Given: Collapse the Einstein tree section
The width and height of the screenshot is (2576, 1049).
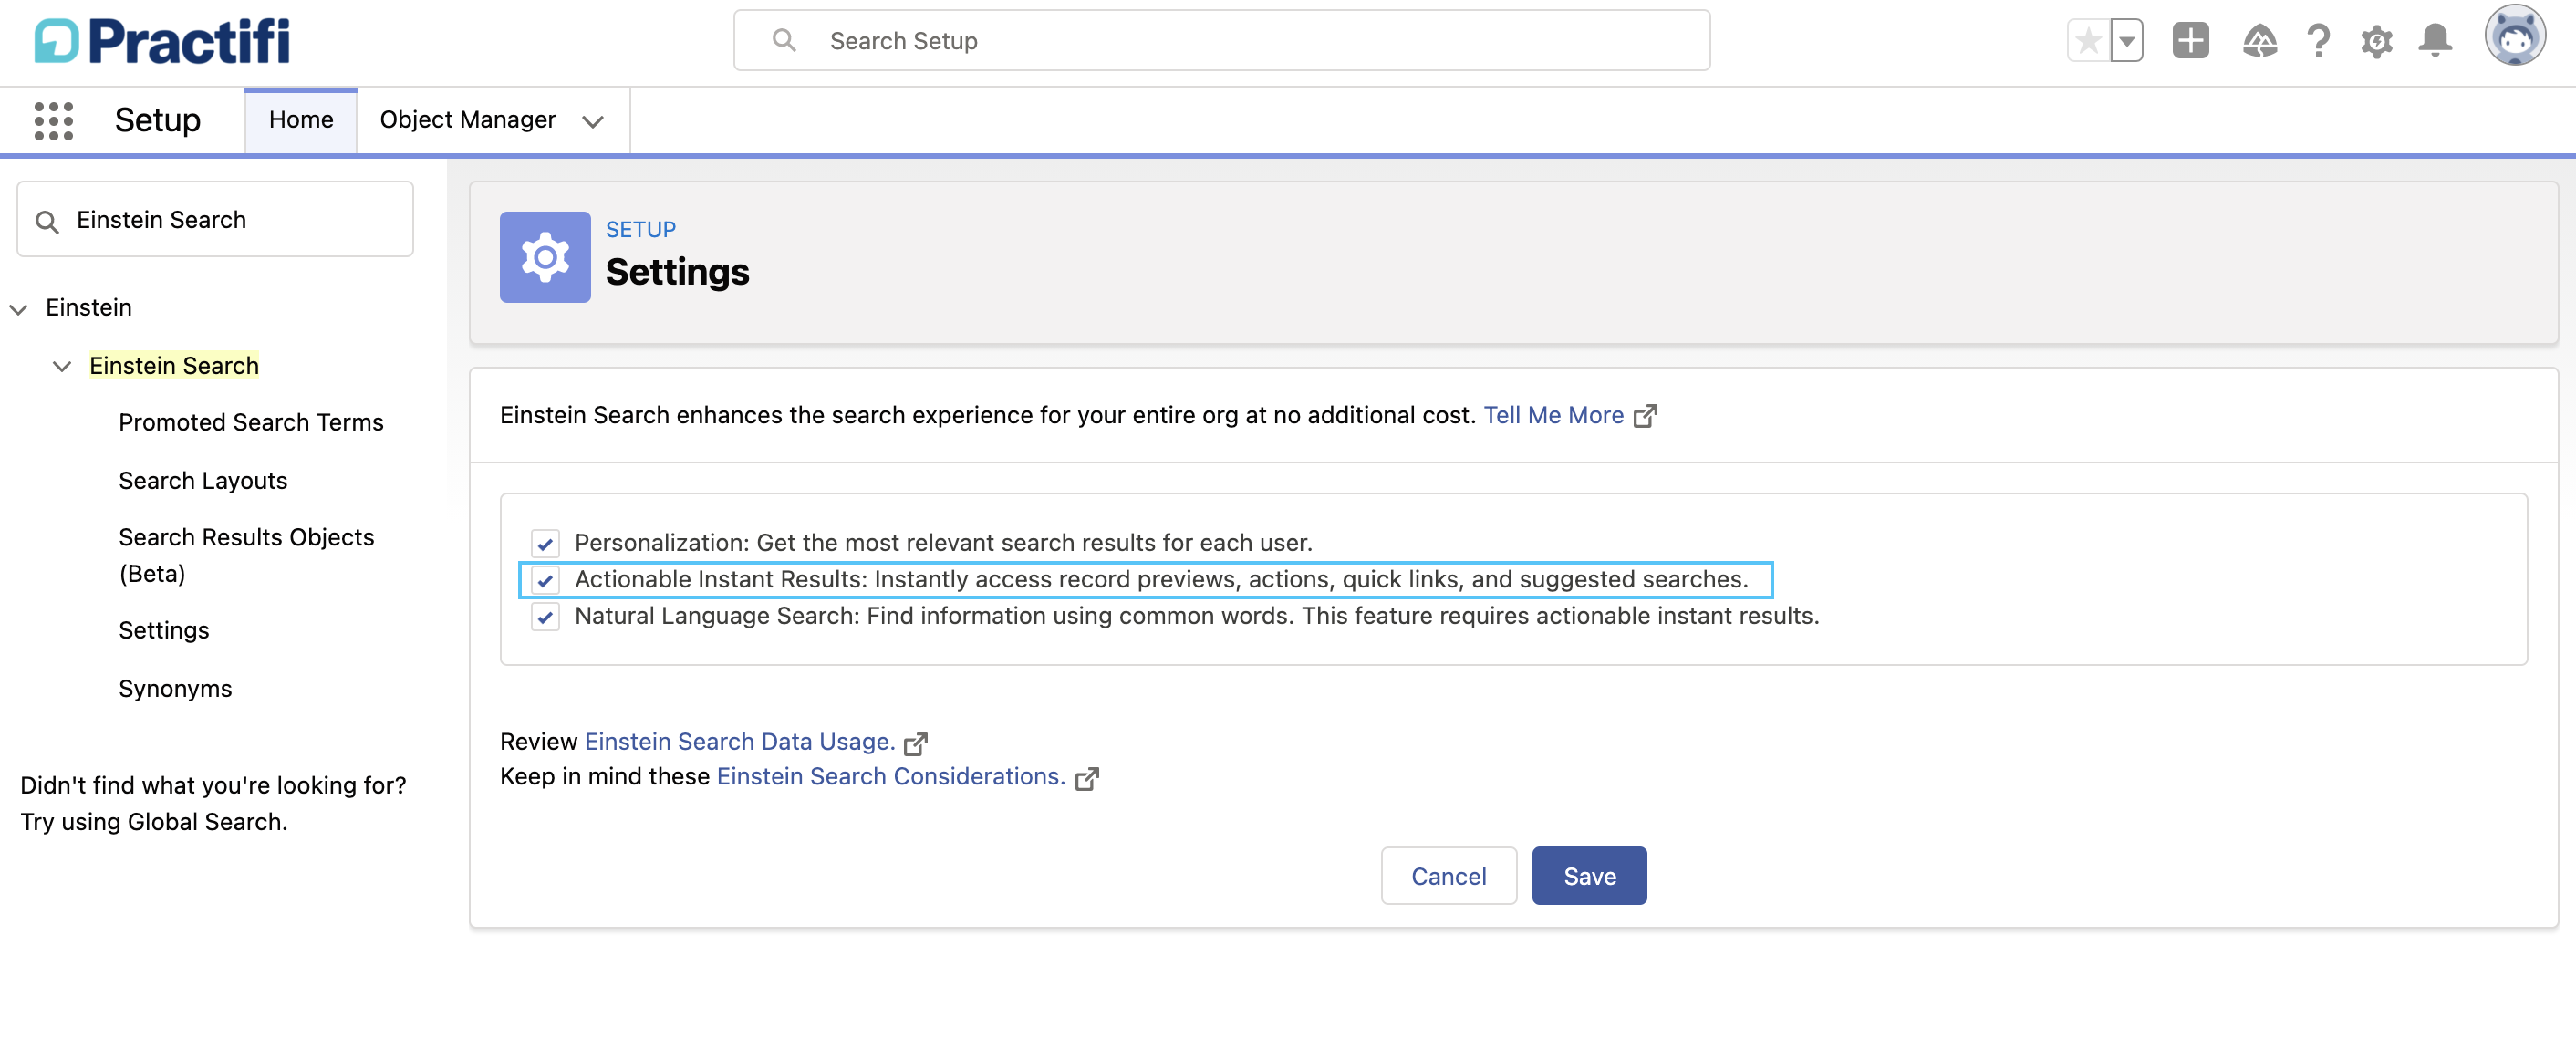Looking at the screenshot, I should (18, 309).
